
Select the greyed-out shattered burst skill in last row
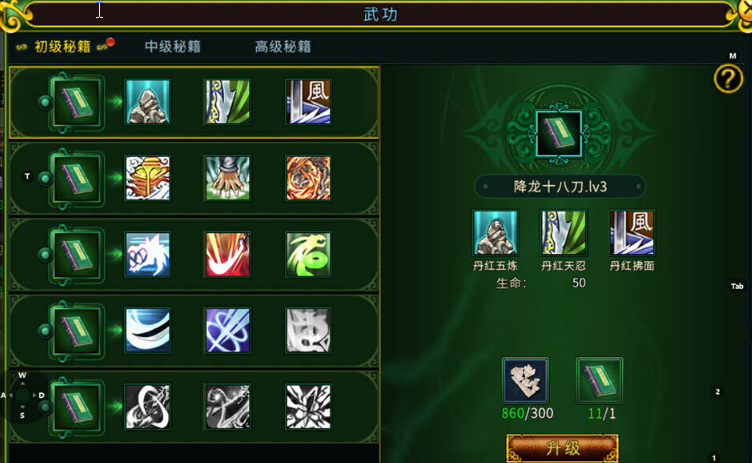pos(308,406)
